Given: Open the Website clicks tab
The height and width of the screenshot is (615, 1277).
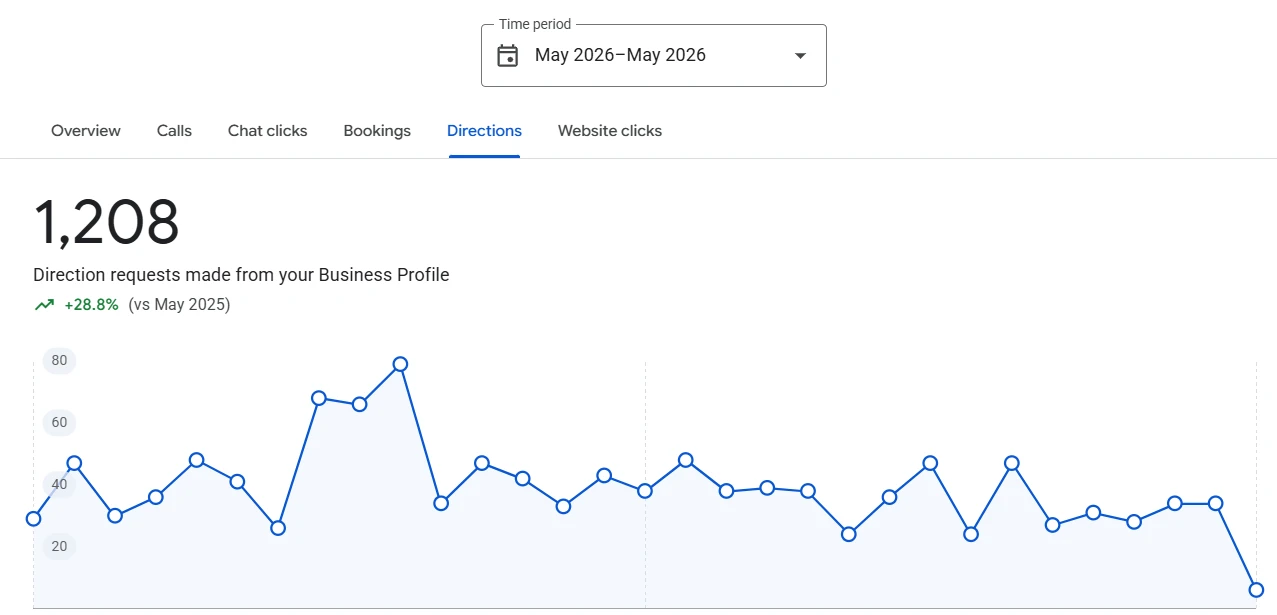Looking at the screenshot, I should [610, 131].
